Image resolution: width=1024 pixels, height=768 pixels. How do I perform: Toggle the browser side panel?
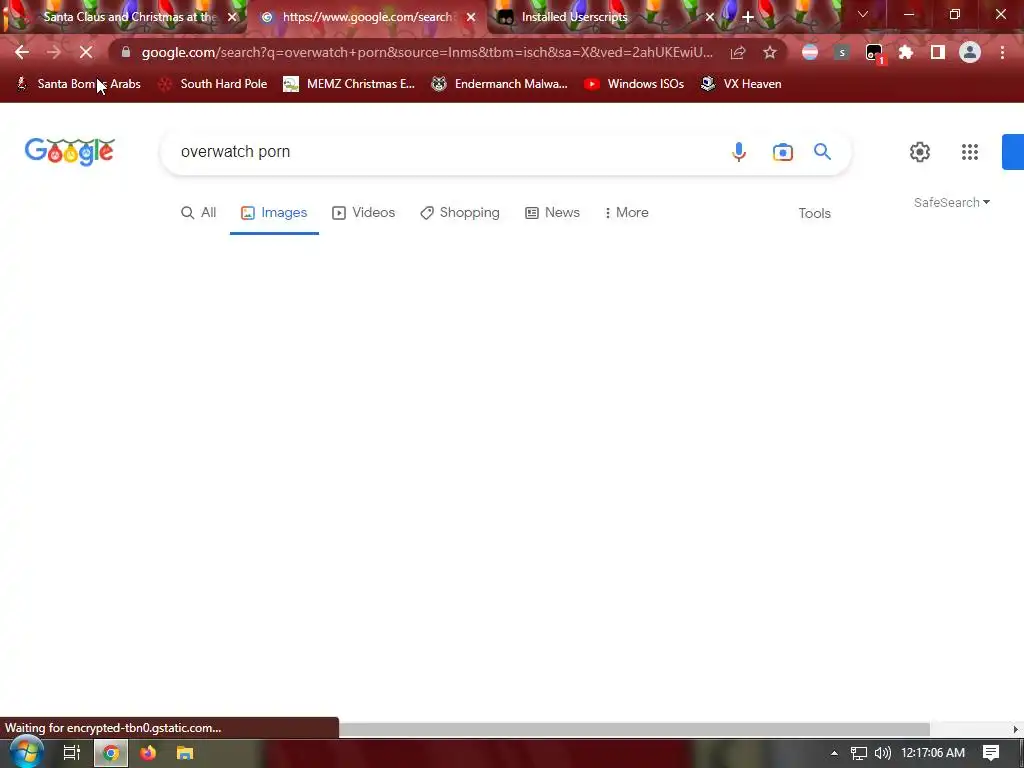tap(938, 52)
